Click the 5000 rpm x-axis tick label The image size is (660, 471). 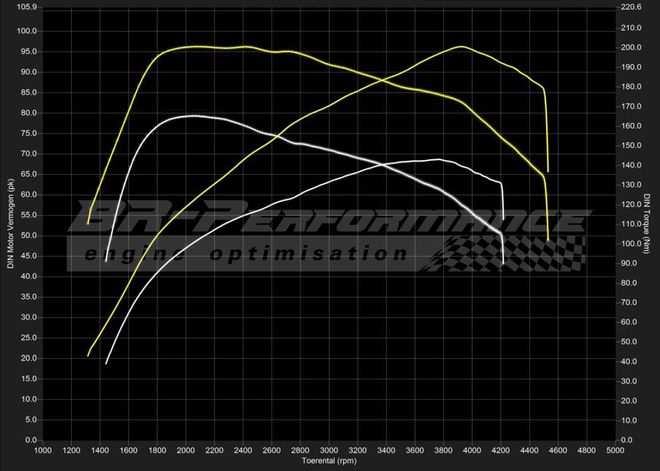coord(616,451)
